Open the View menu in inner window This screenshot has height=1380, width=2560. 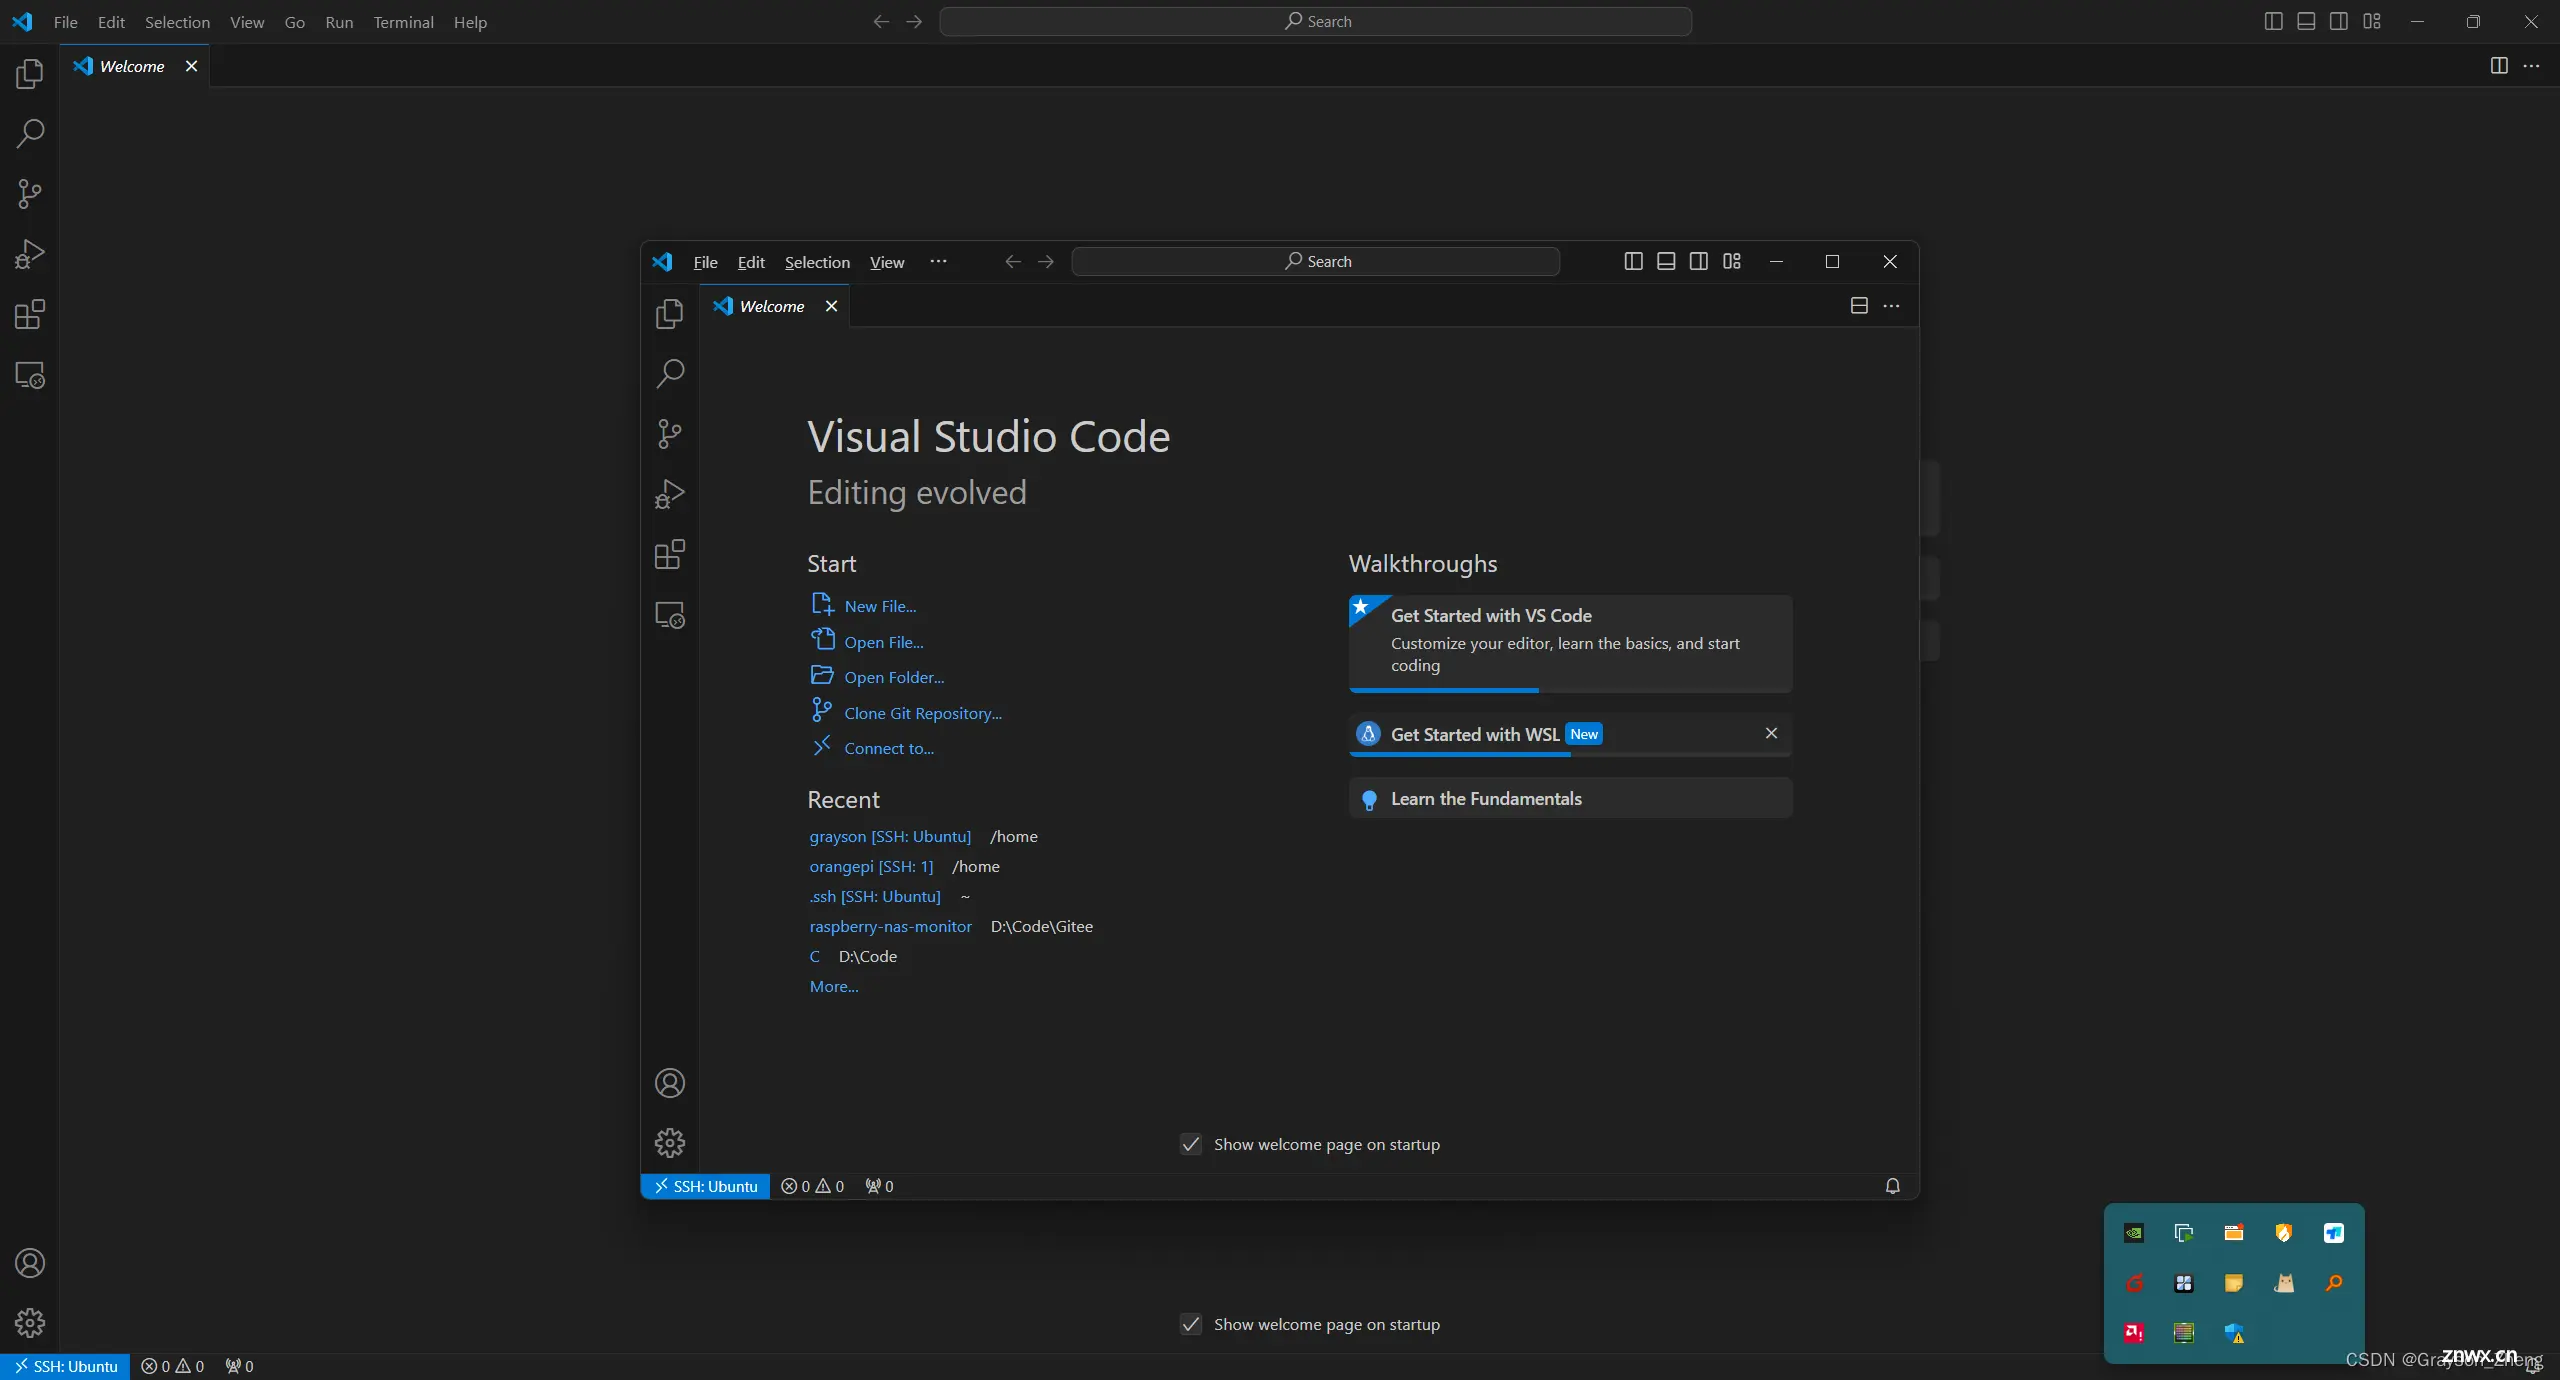887,260
